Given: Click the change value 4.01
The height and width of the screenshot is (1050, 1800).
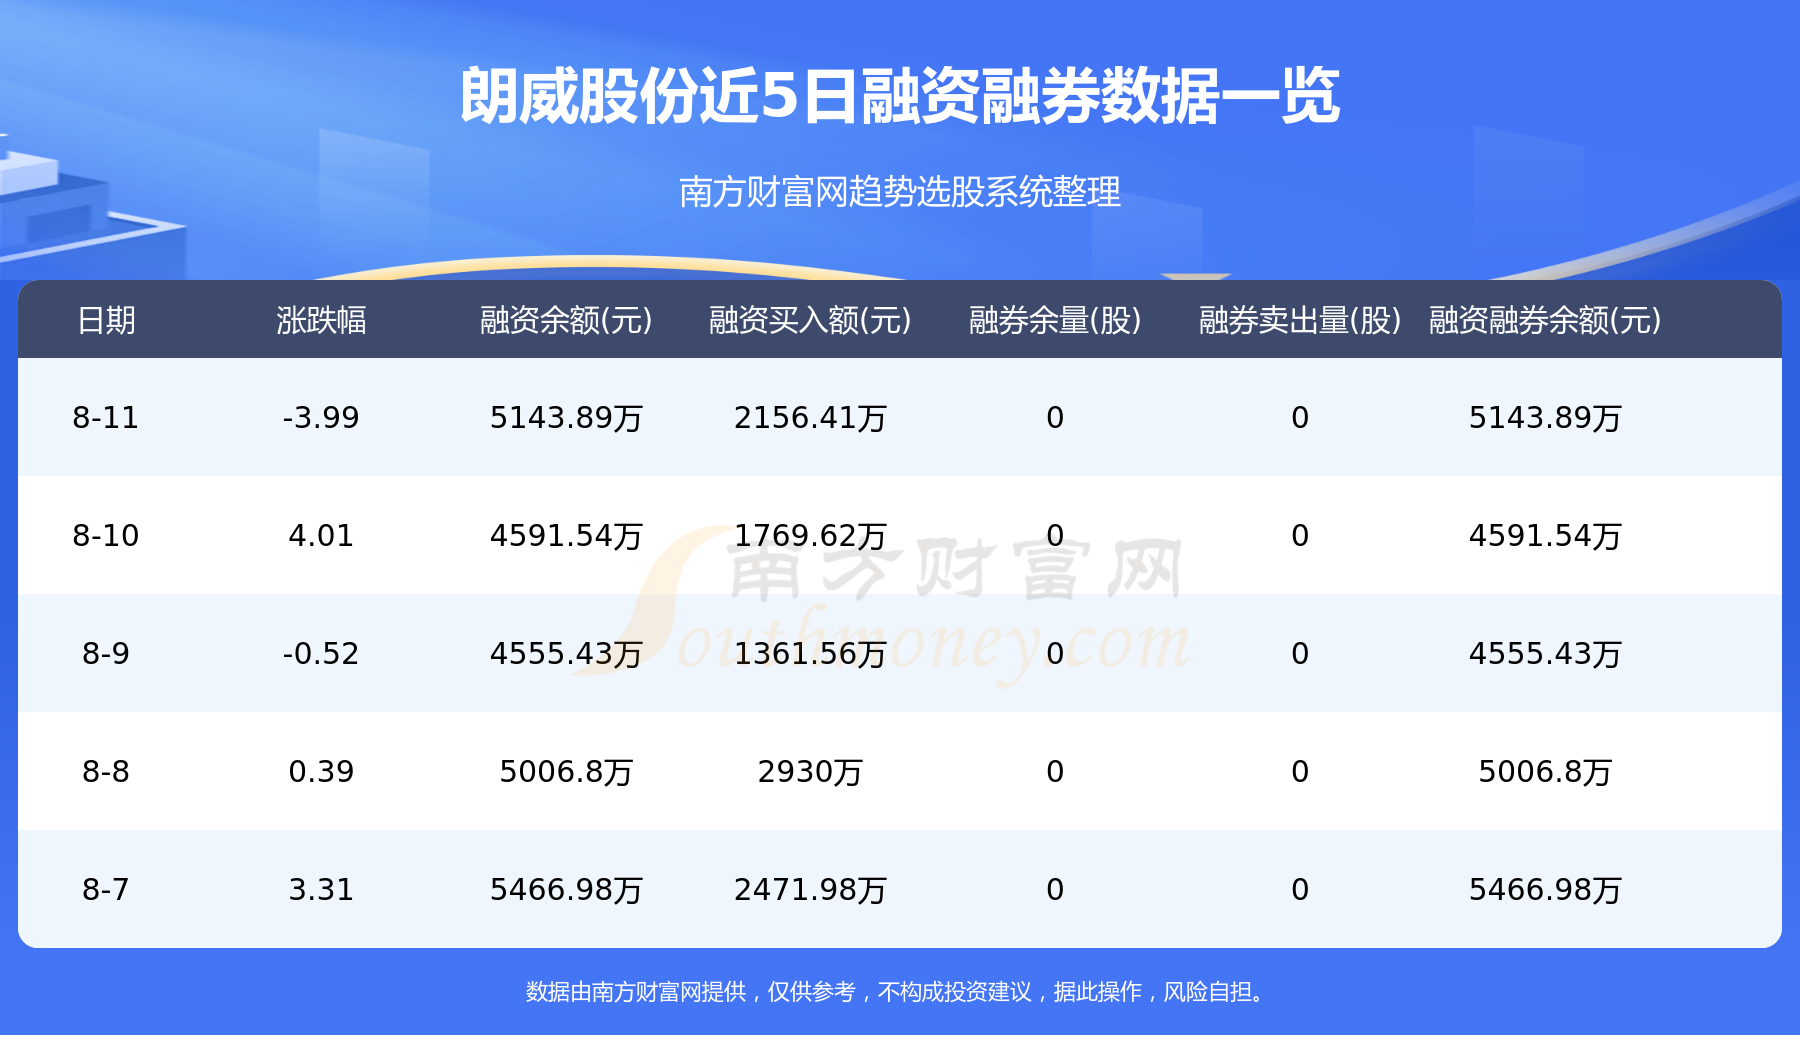Looking at the screenshot, I should point(321,535).
